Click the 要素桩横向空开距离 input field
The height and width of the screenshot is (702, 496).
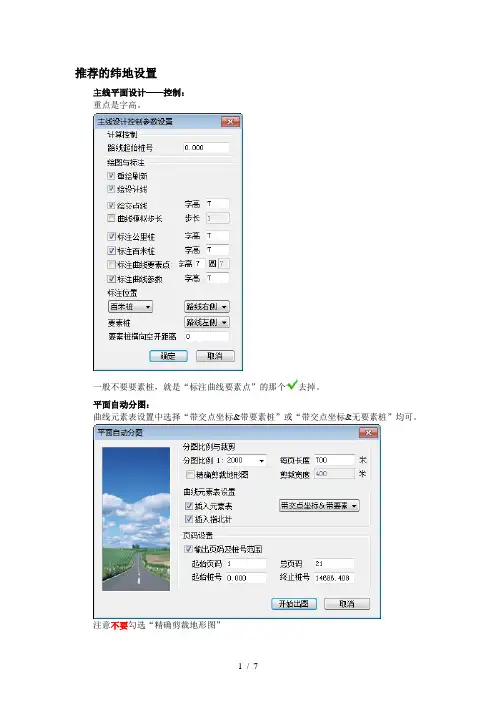click(x=206, y=336)
